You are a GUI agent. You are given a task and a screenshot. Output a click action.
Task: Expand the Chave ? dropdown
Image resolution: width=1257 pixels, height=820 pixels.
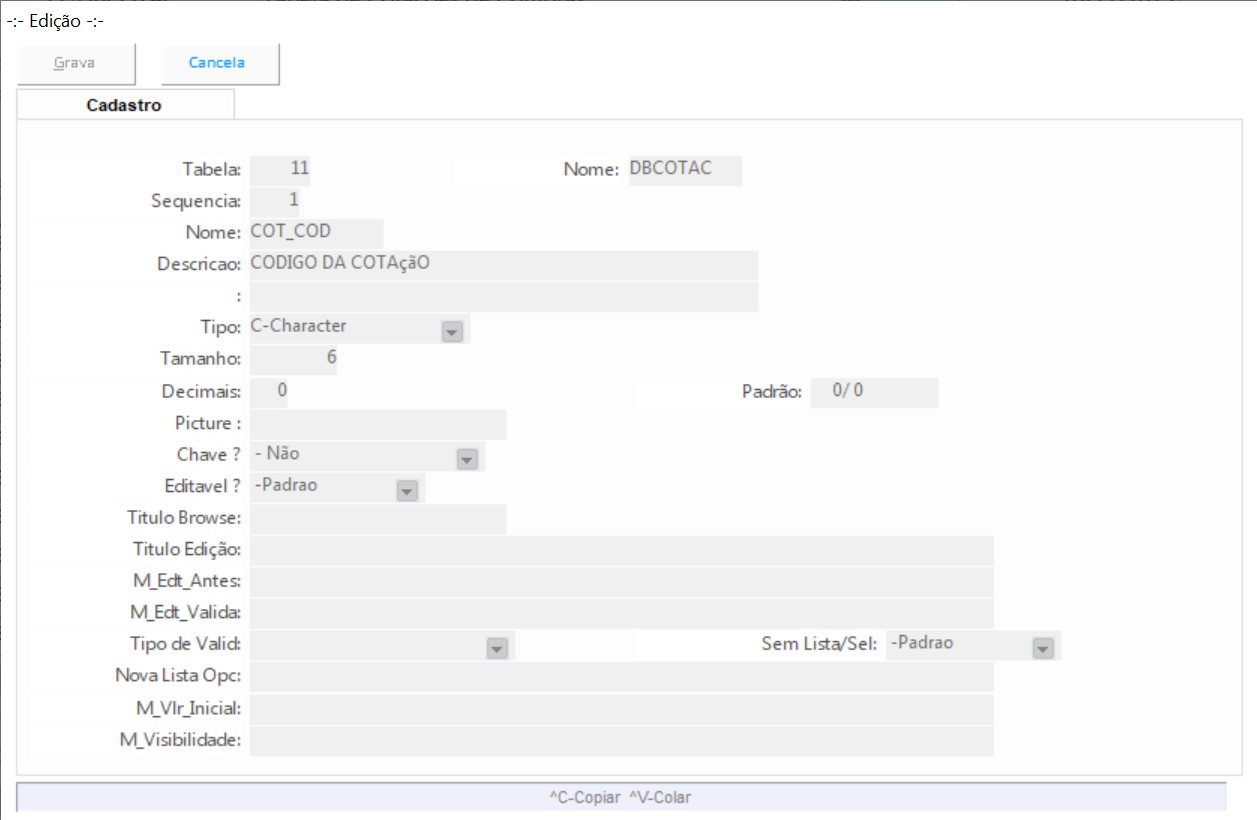(466, 459)
